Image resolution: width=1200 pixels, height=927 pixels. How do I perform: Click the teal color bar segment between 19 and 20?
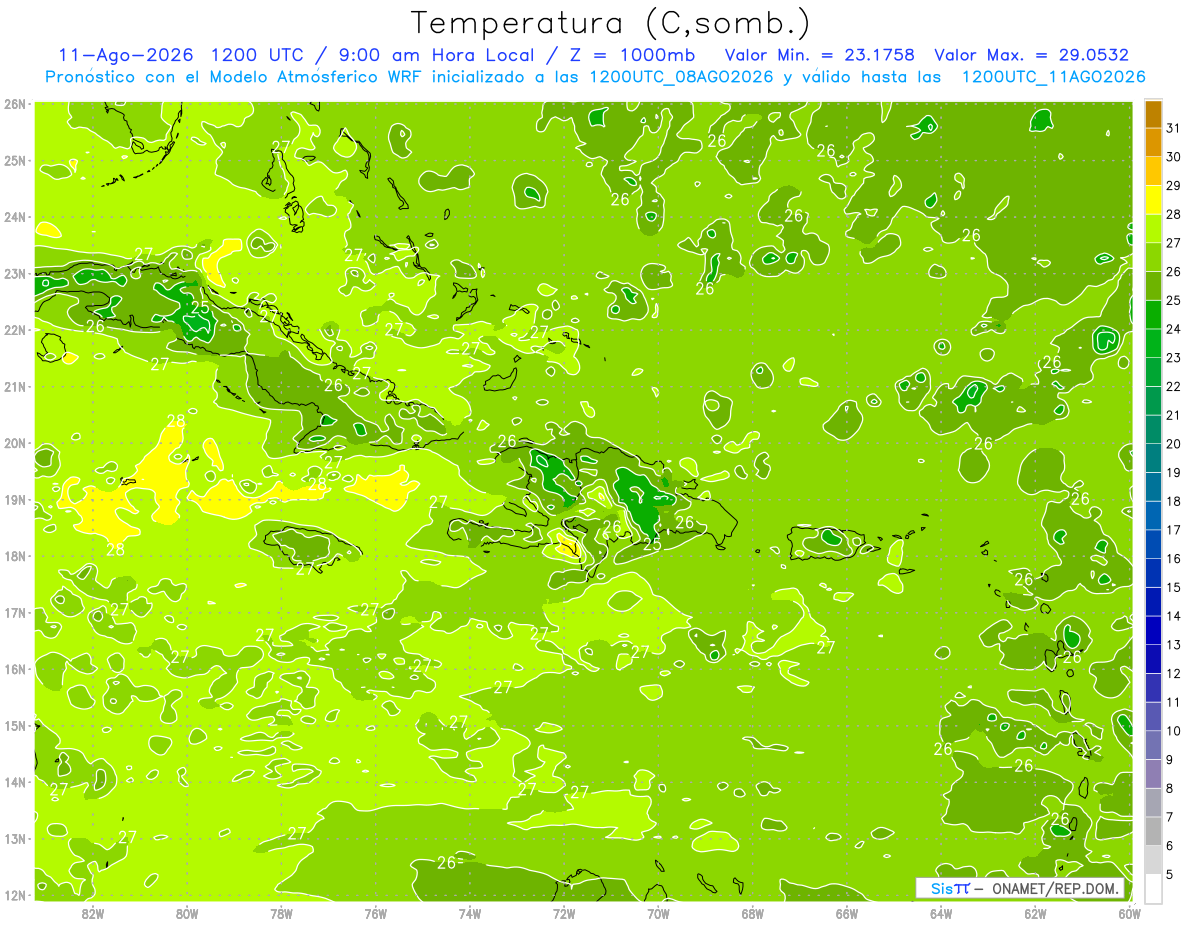[1153, 458]
